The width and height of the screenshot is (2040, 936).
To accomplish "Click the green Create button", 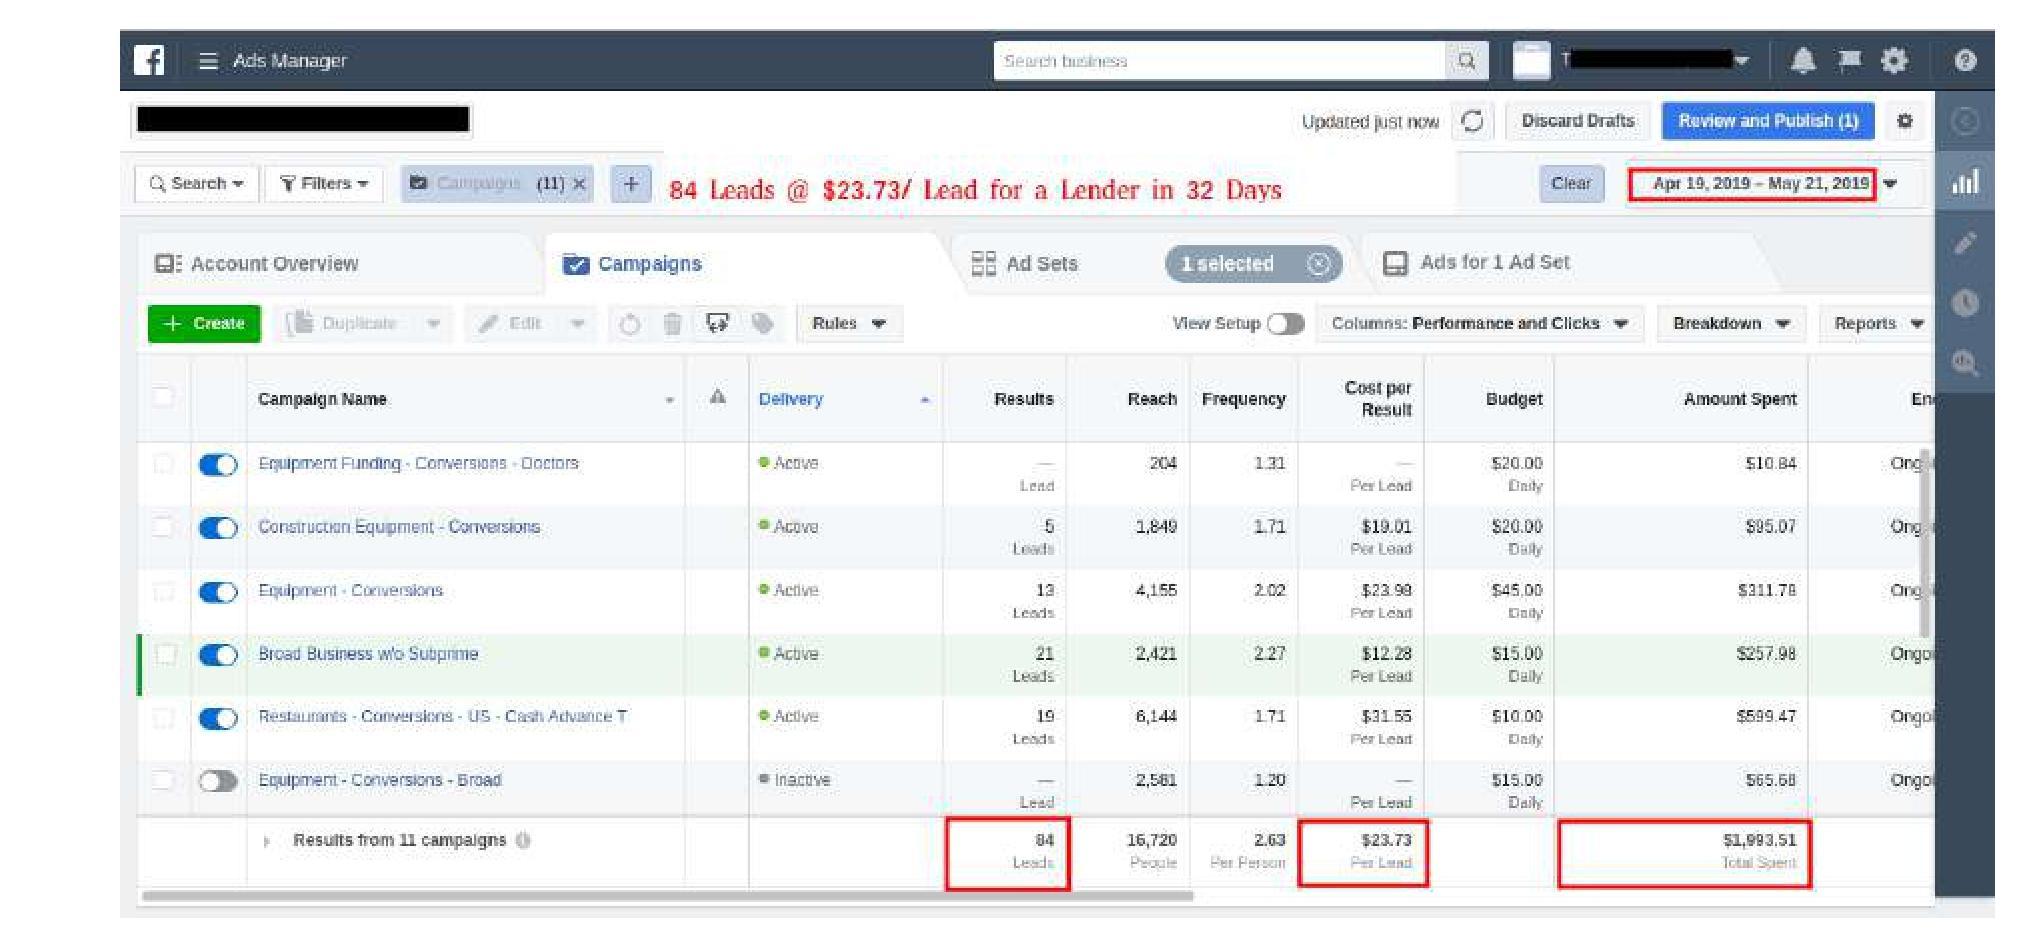I will tap(204, 324).
